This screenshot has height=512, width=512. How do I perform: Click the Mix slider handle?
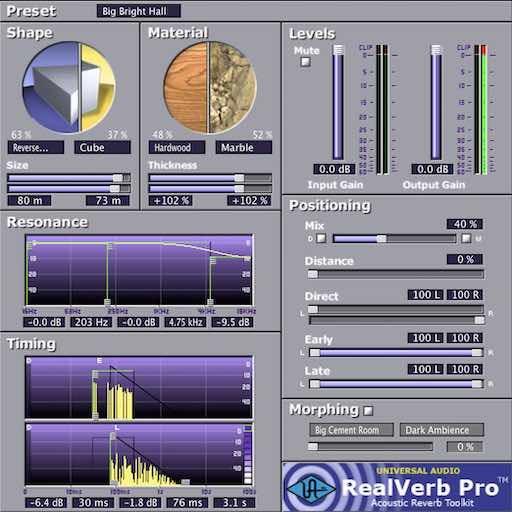(382, 239)
